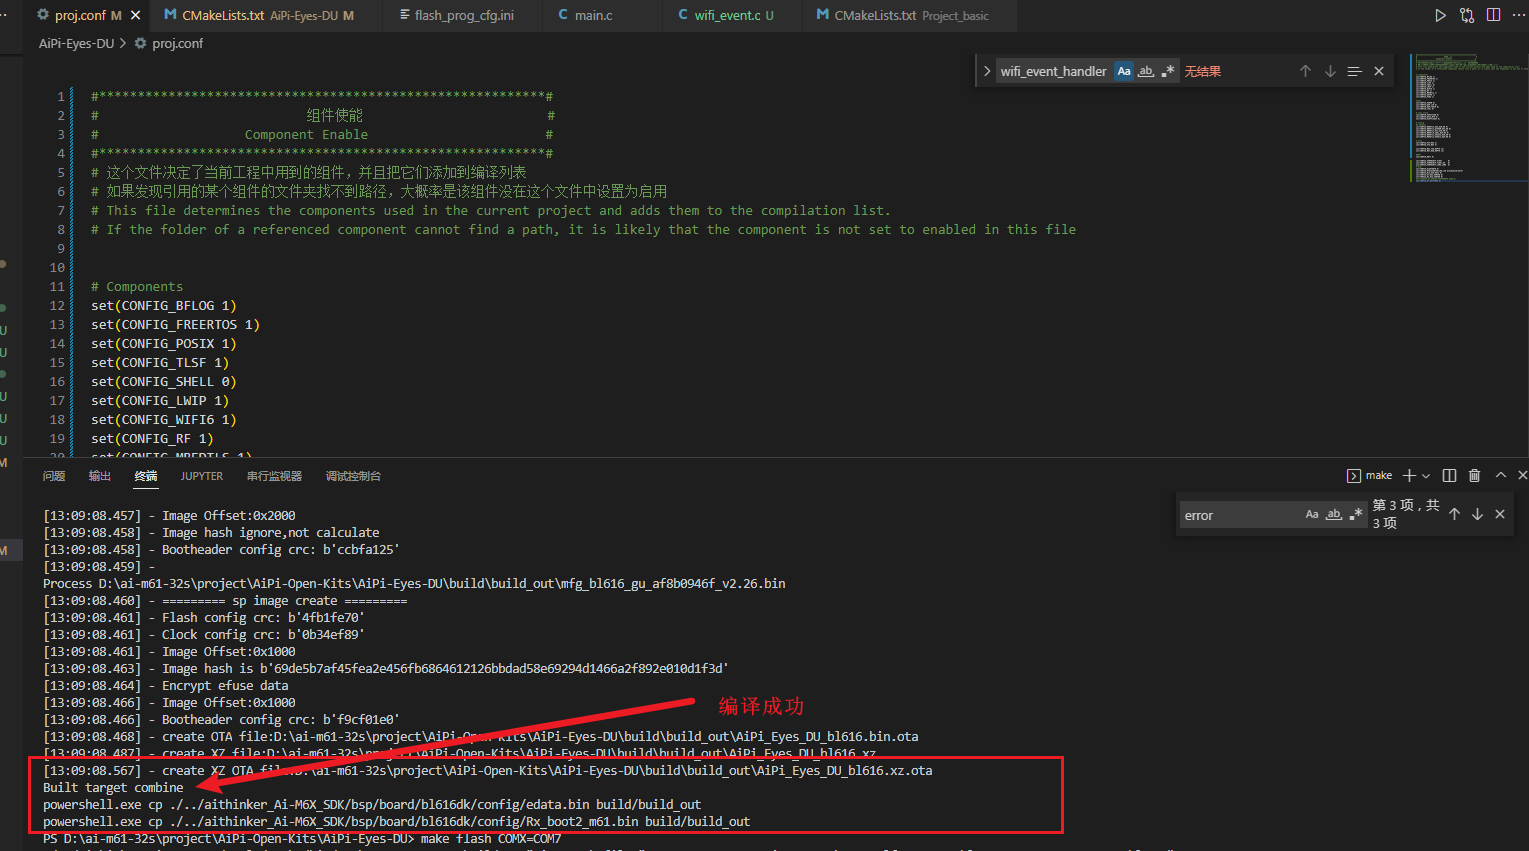Click the '# Components' comment line
Screen dimensions: 1529x851
pyautogui.click(x=137, y=287)
